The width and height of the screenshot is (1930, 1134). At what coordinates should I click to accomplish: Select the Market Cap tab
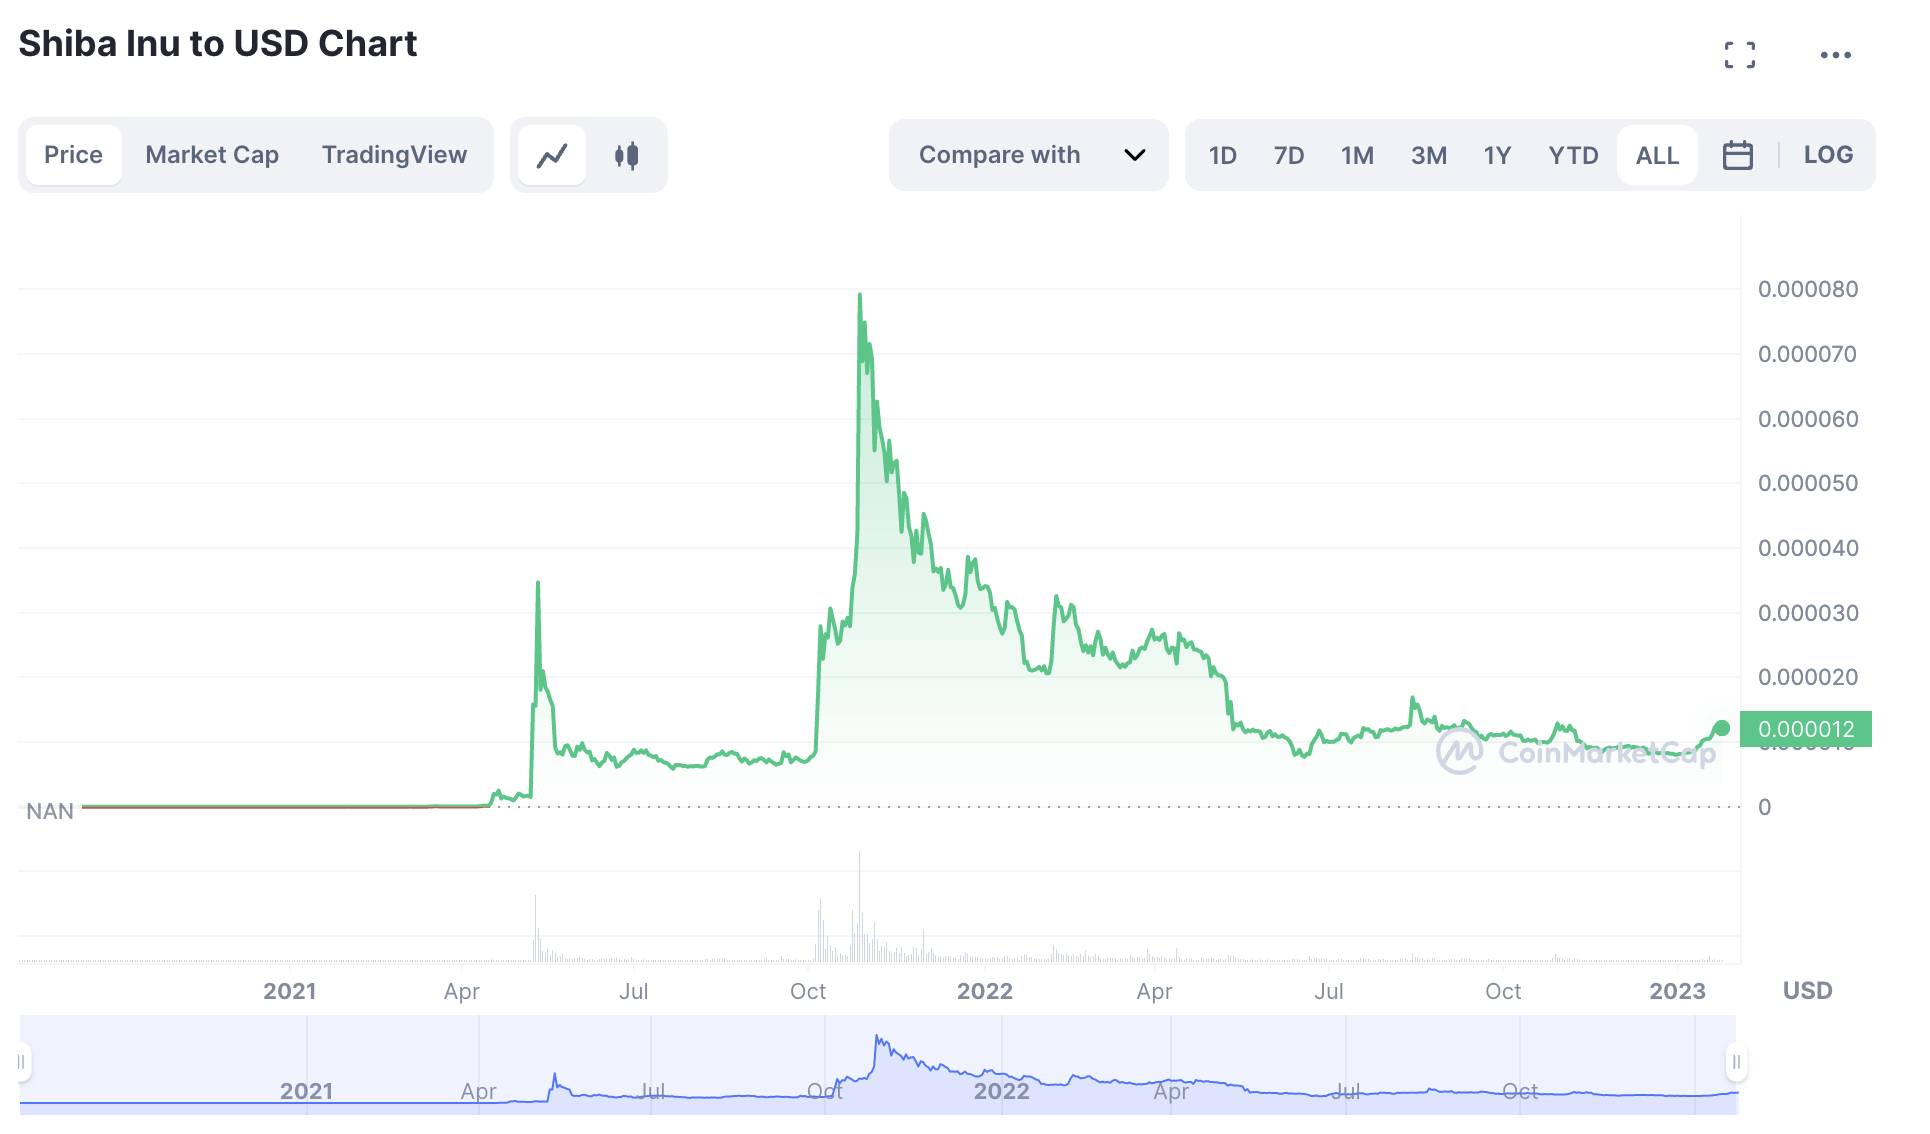(x=212, y=155)
